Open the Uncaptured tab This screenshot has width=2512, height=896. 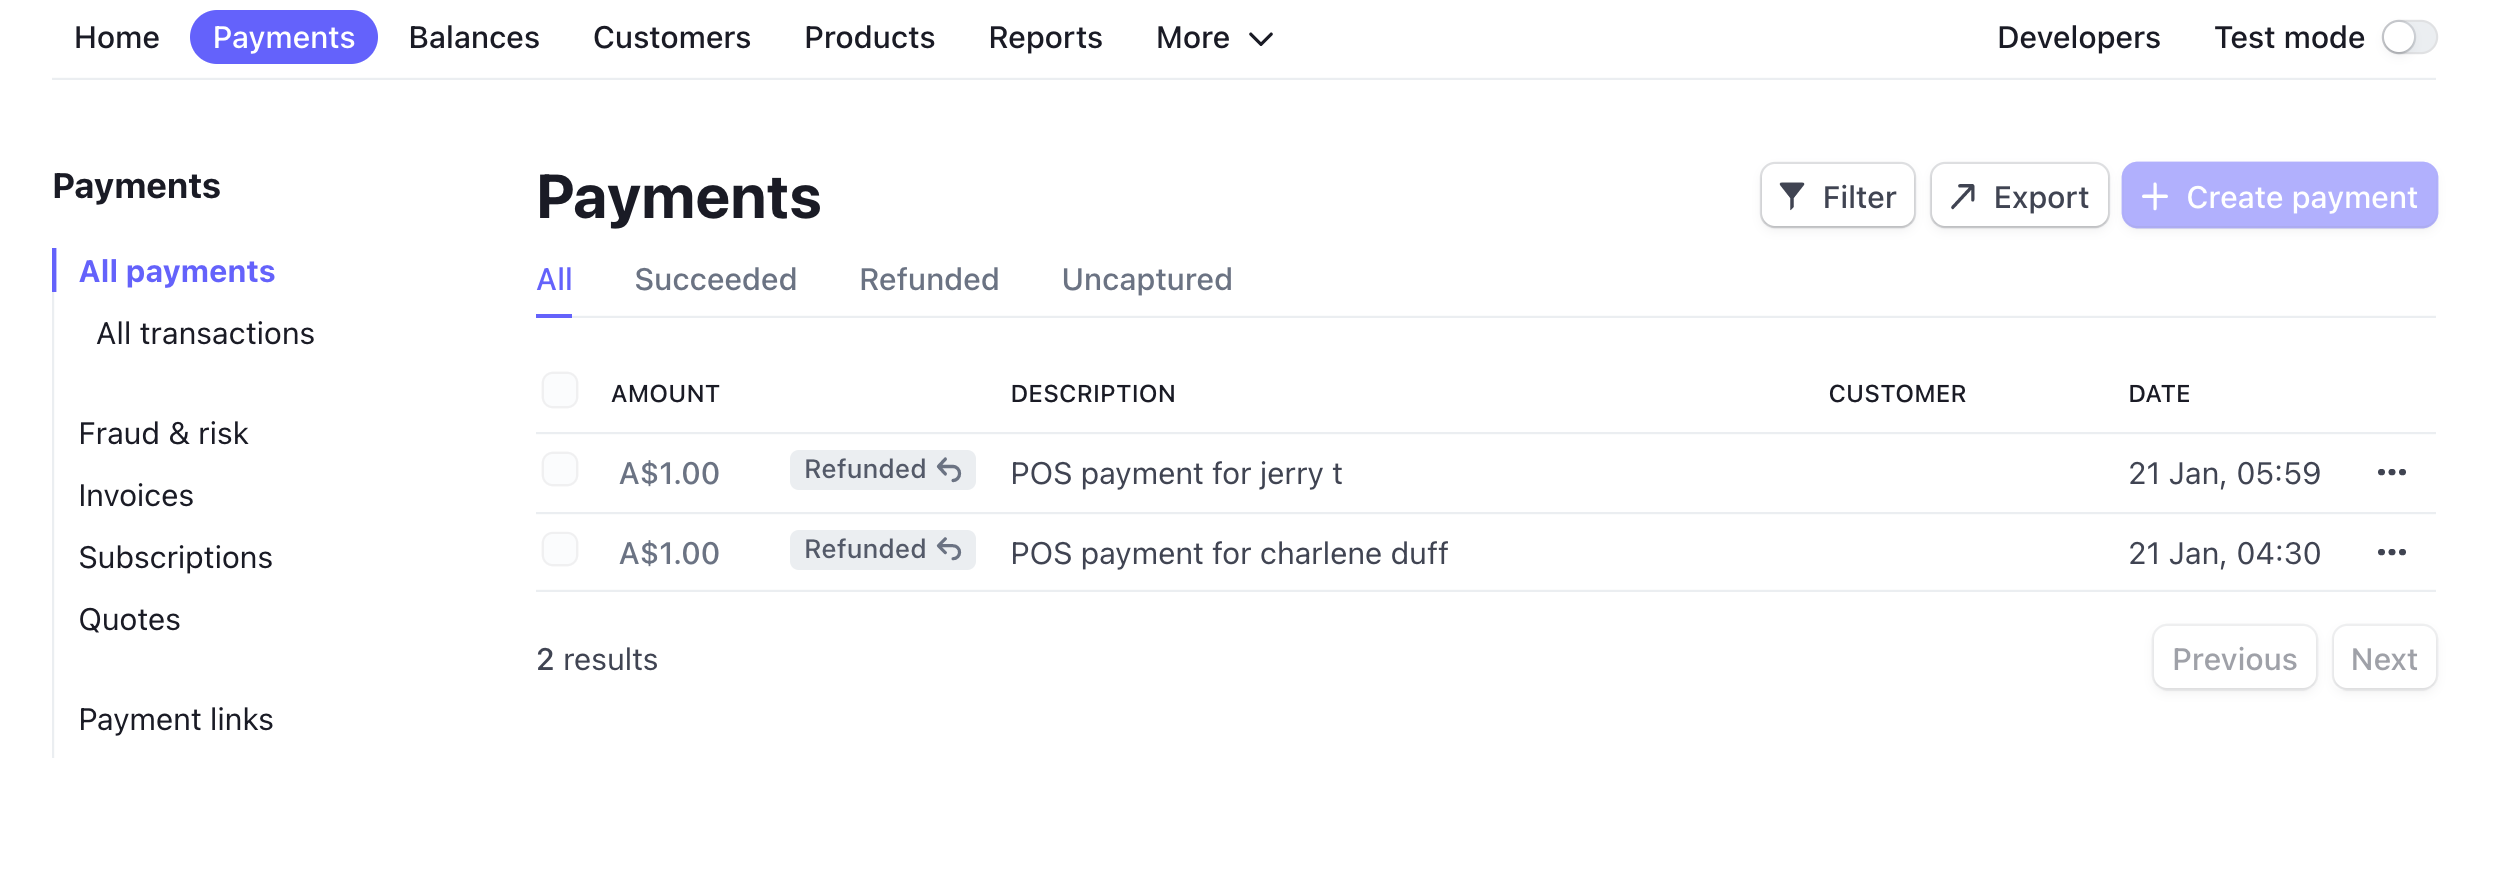click(x=1146, y=279)
